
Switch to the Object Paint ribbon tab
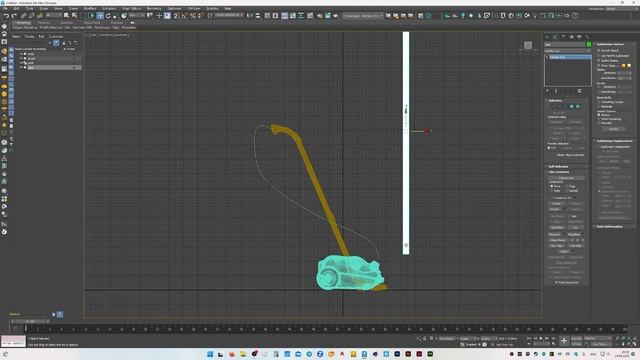tap(92, 23)
